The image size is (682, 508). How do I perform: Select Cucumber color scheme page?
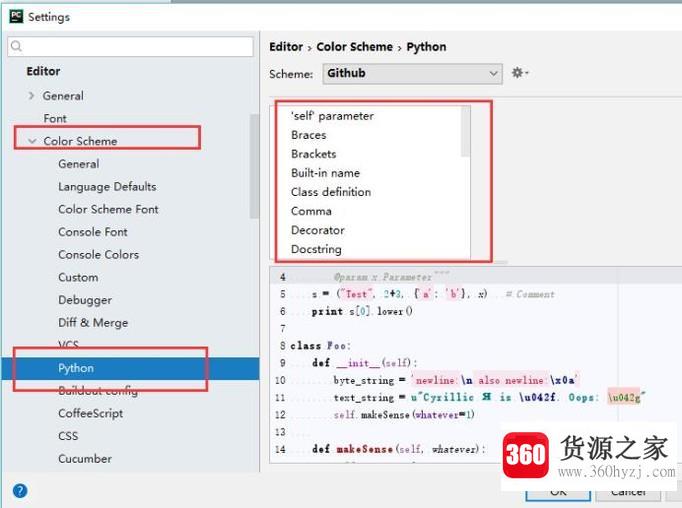pos(85,458)
